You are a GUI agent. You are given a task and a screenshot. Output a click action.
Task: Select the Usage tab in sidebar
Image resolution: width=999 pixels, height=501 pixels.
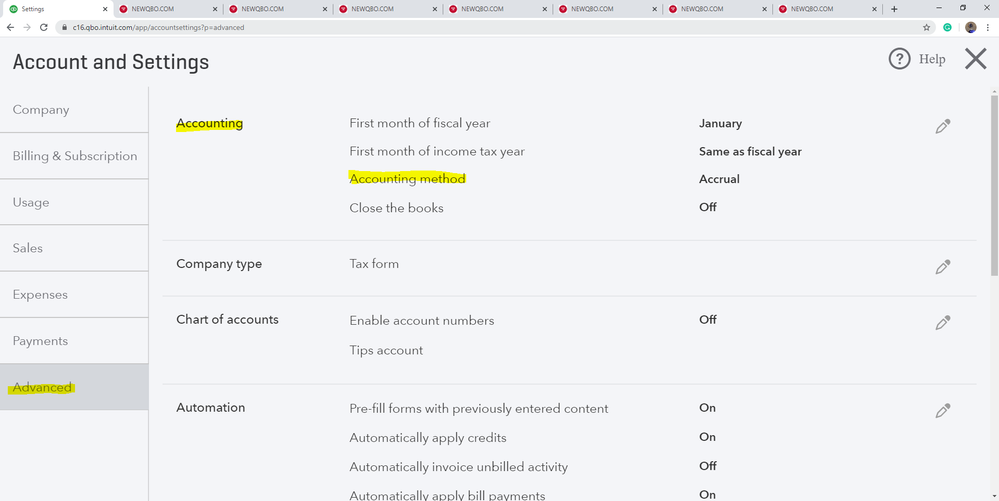[x=31, y=202]
